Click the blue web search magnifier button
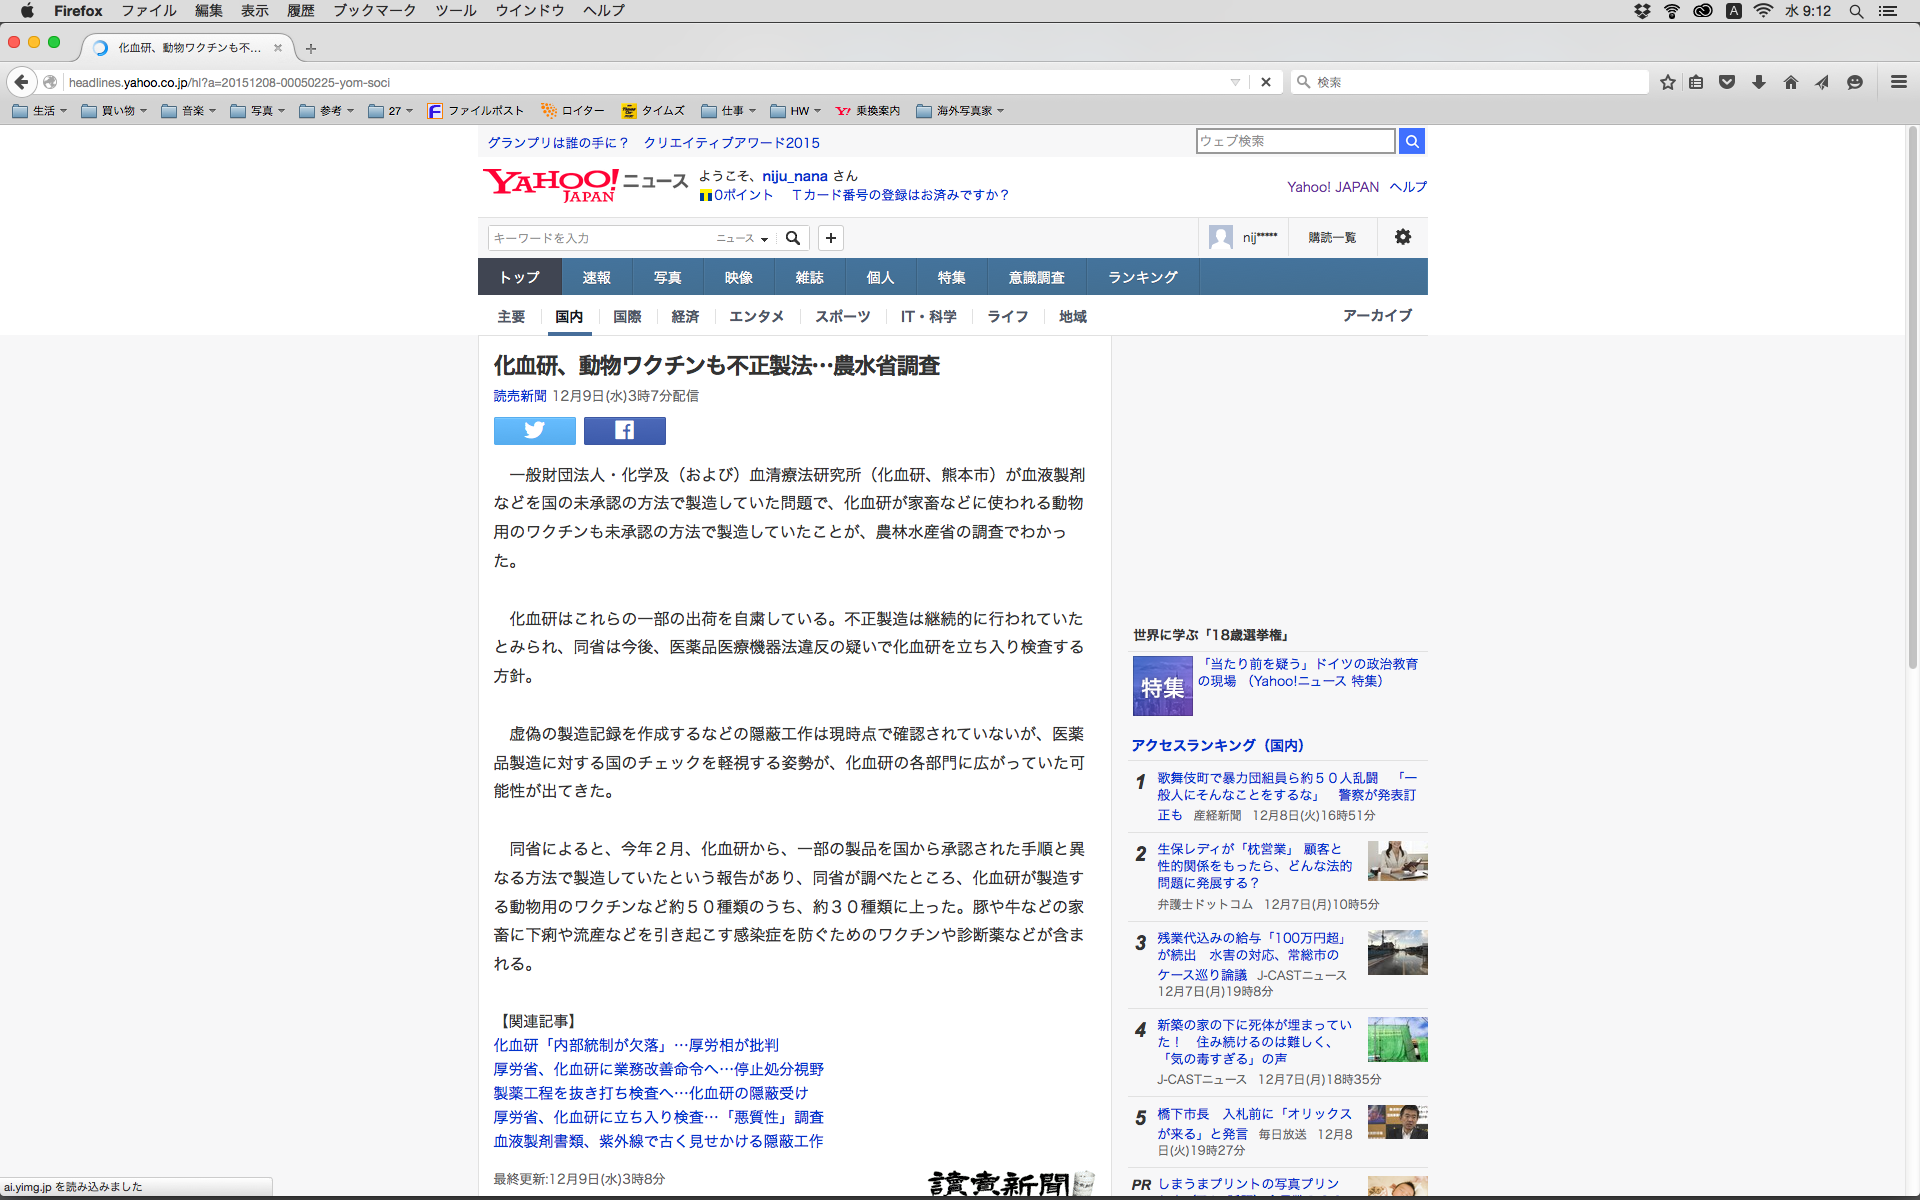The width and height of the screenshot is (1920, 1200). point(1411,141)
